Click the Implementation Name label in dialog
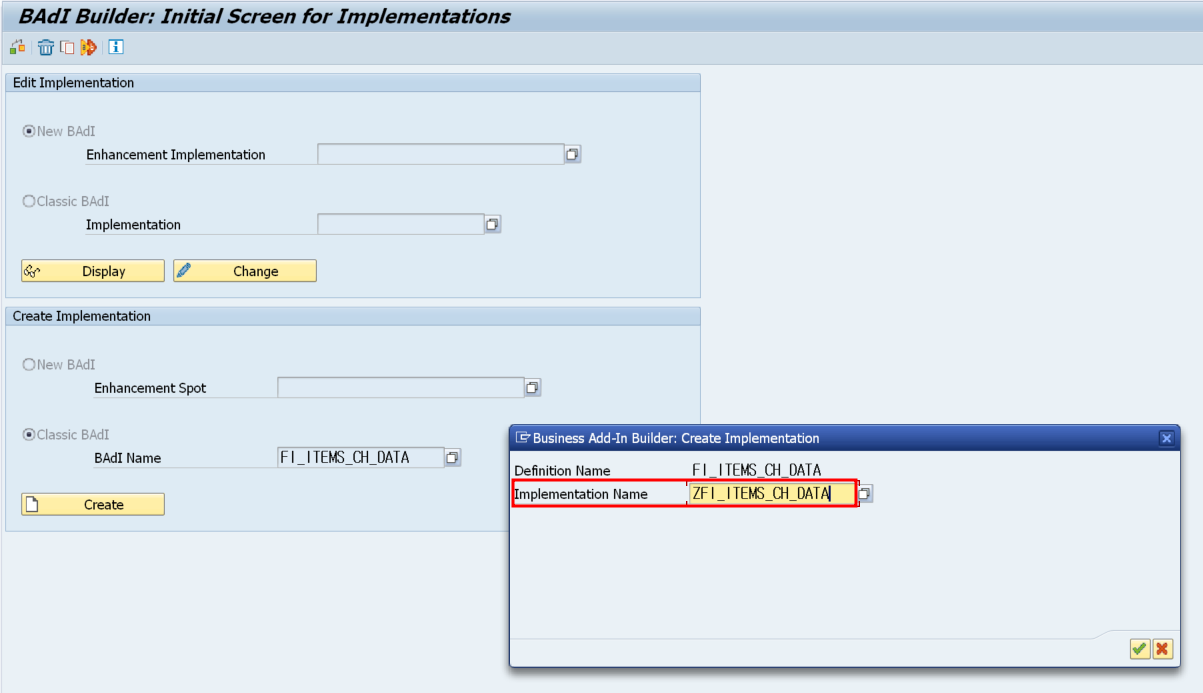The image size is (1203, 693). point(581,494)
